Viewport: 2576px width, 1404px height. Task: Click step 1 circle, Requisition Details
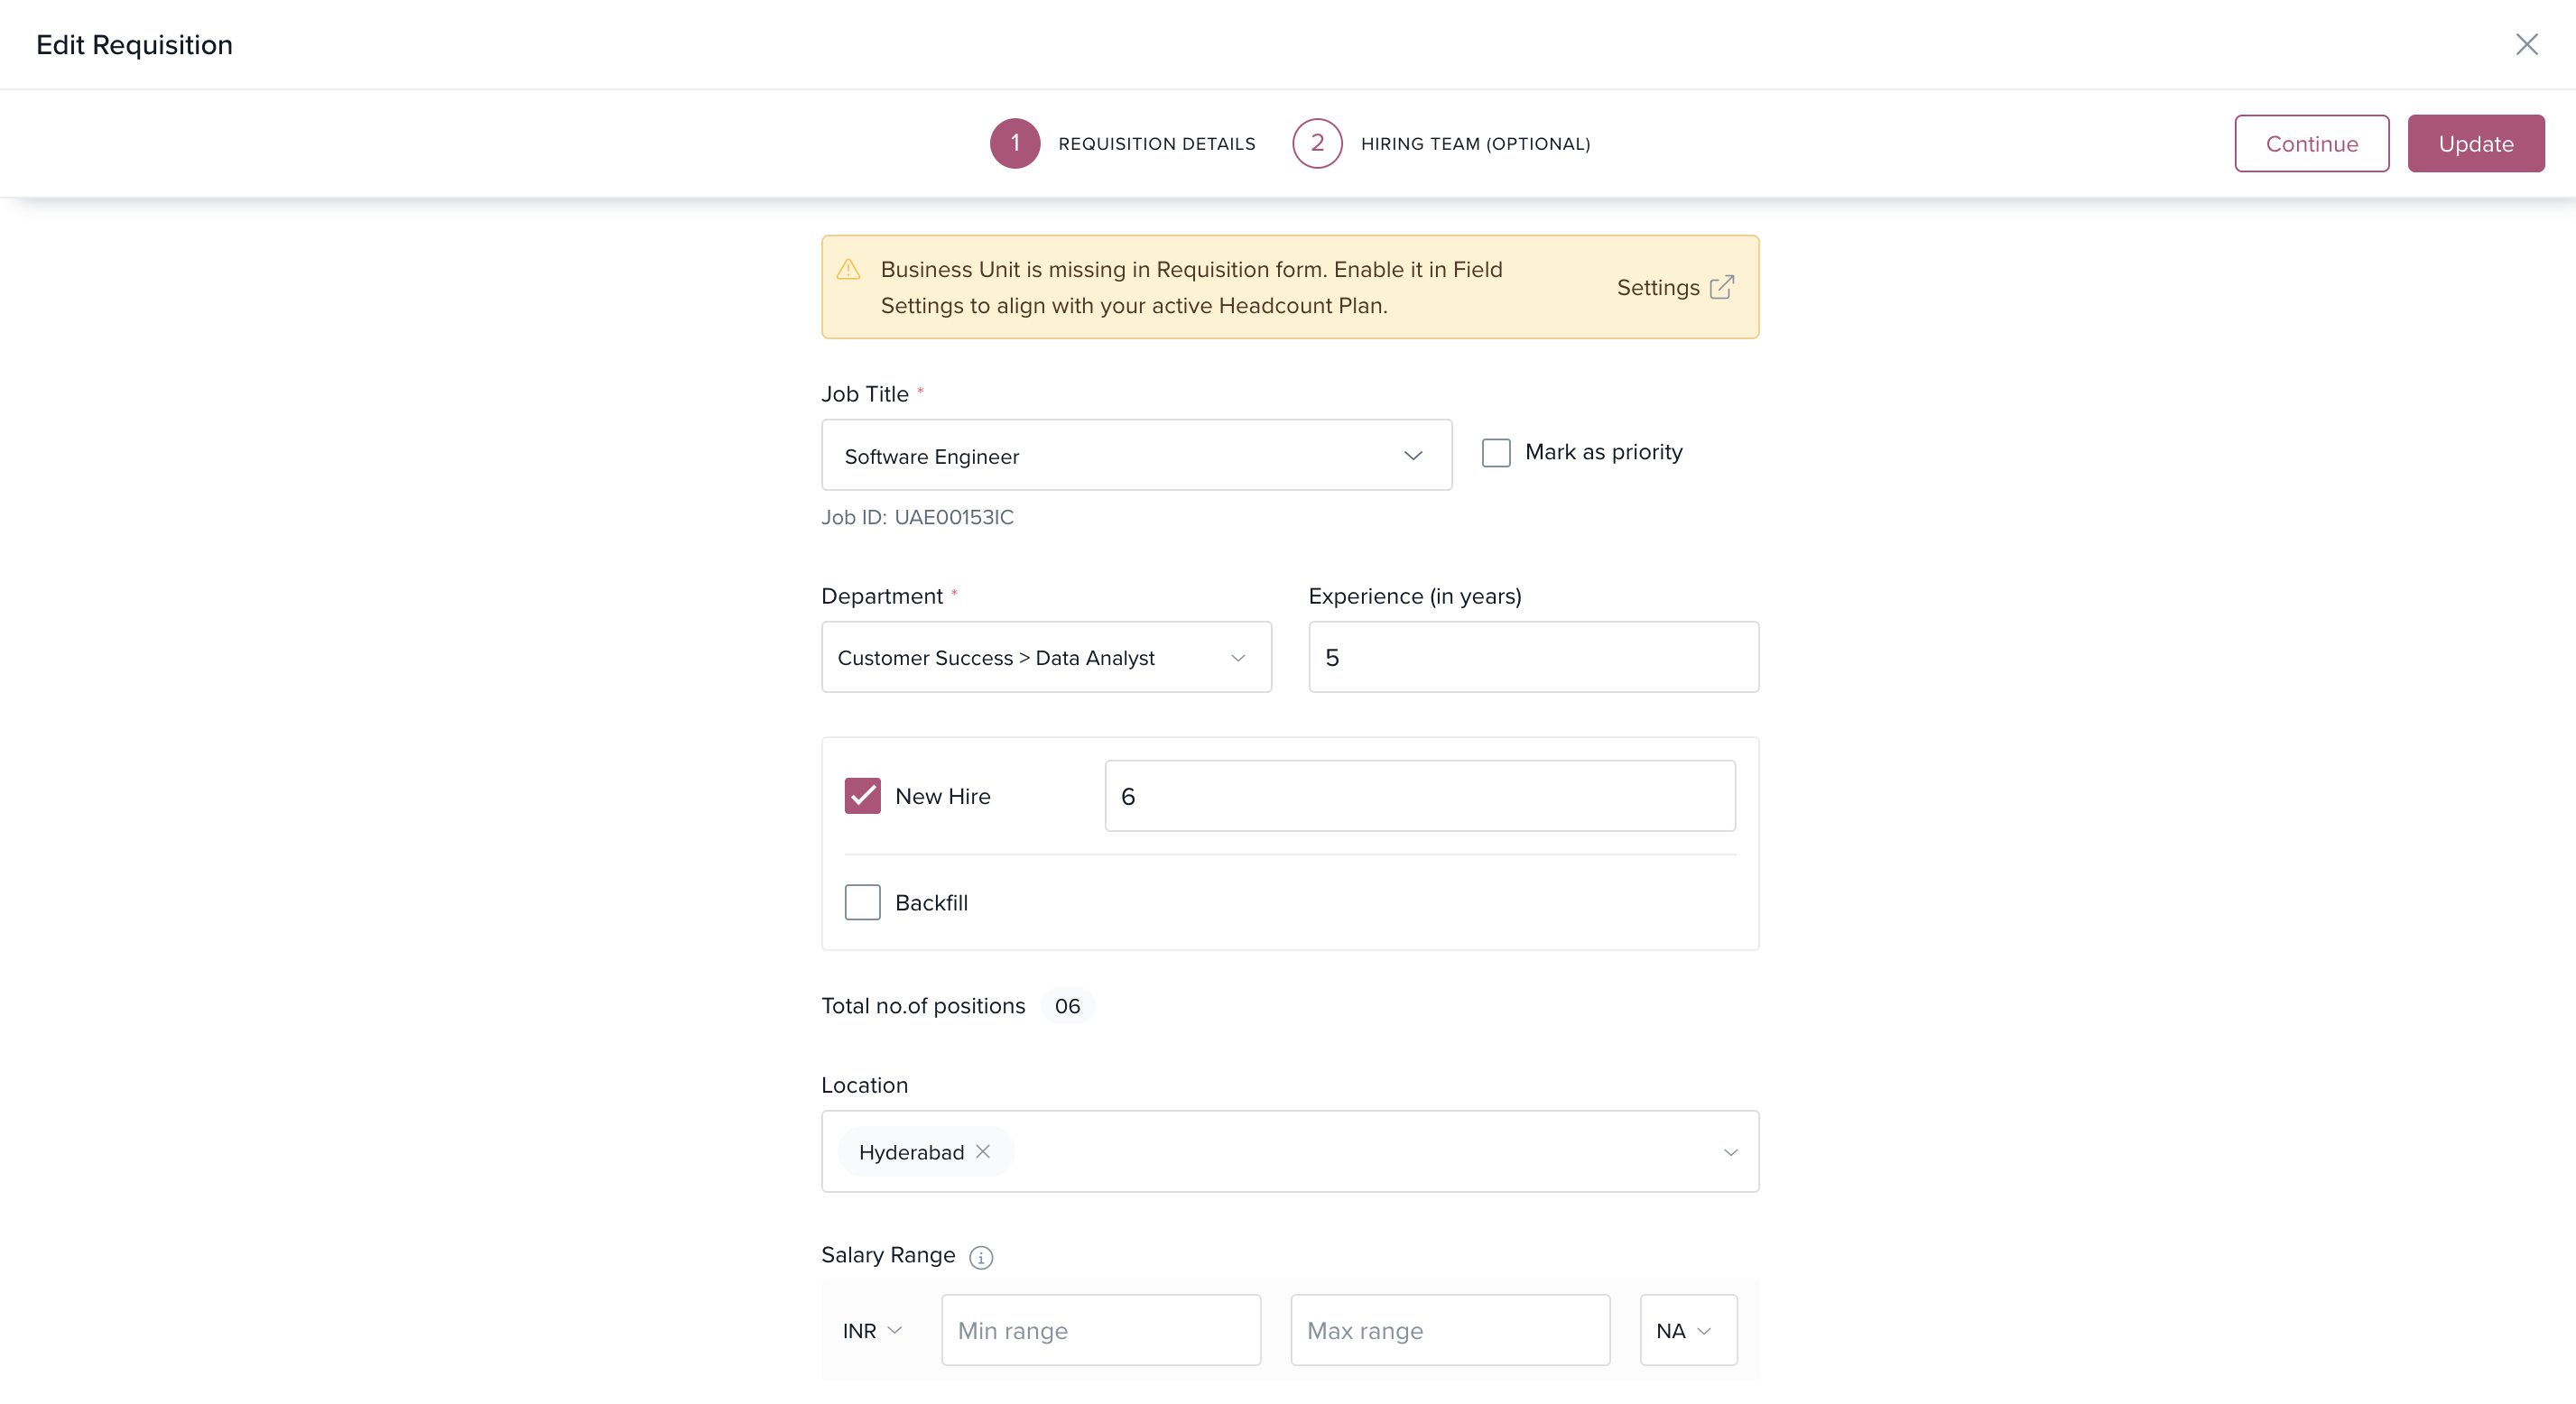(1014, 143)
